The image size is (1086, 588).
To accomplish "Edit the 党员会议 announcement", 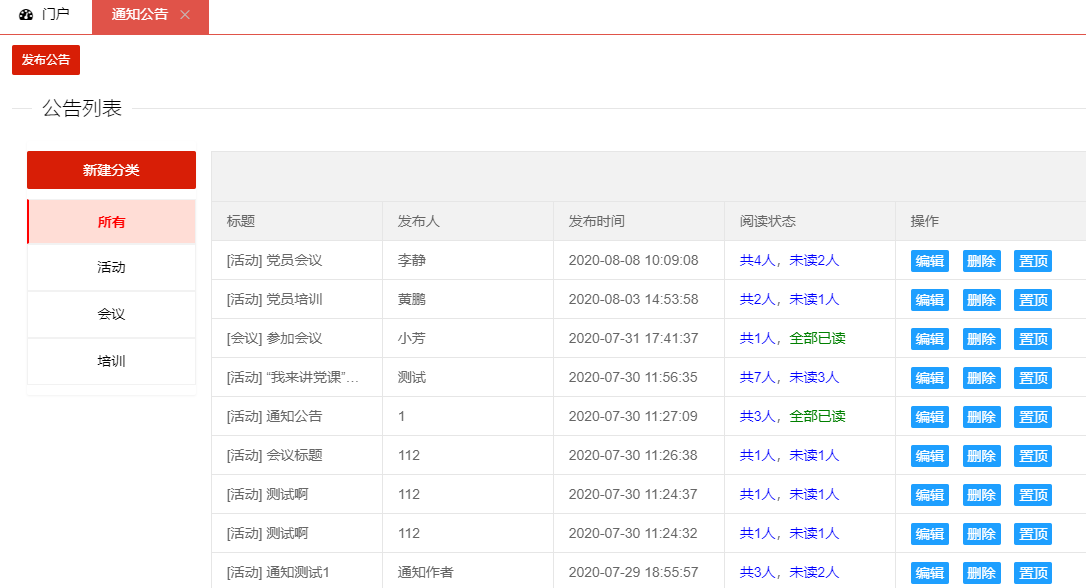I will (x=930, y=261).
